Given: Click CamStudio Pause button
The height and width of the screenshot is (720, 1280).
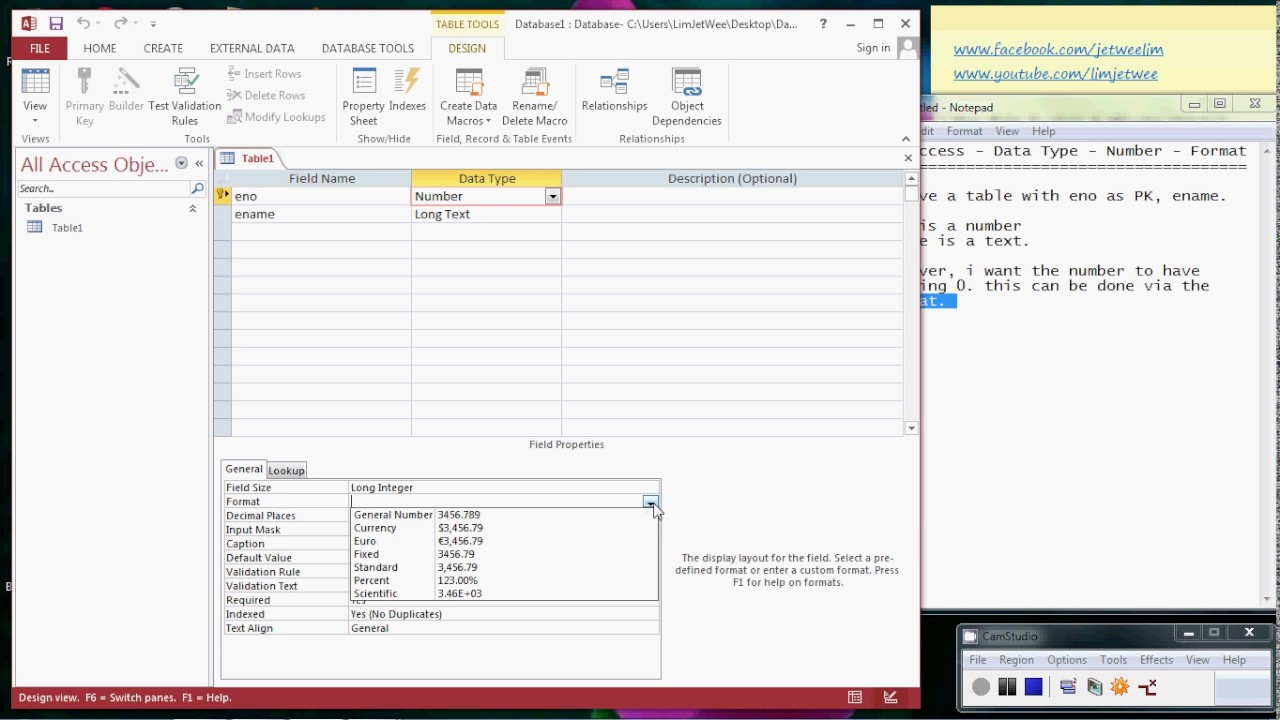Looking at the screenshot, I should [1007, 686].
